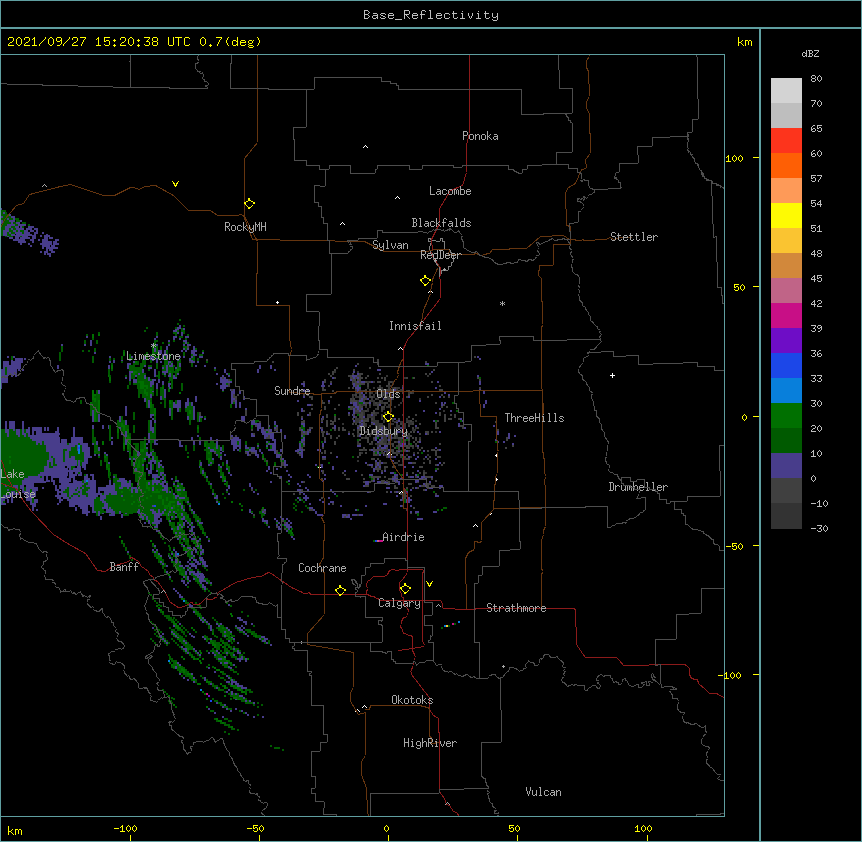Click the Airdrie label
Screen dimensions: 862x842
[x=404, y=537]
